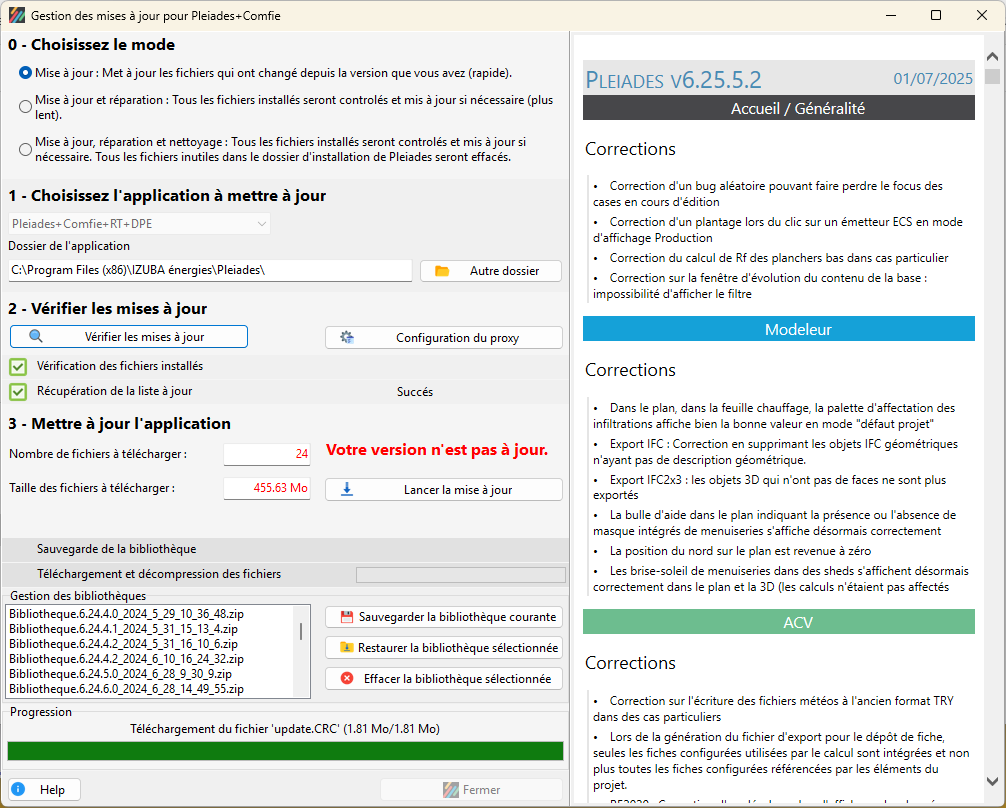Close the update manager window
The width and height of the screenshot is (1006, 808).
(x=982, y=15)
